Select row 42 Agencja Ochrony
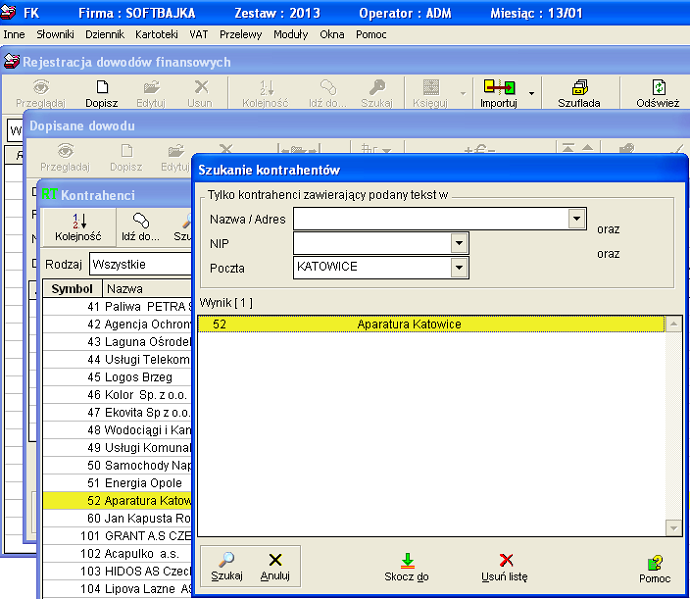690x599 pixels. click(x=117, y=324)
